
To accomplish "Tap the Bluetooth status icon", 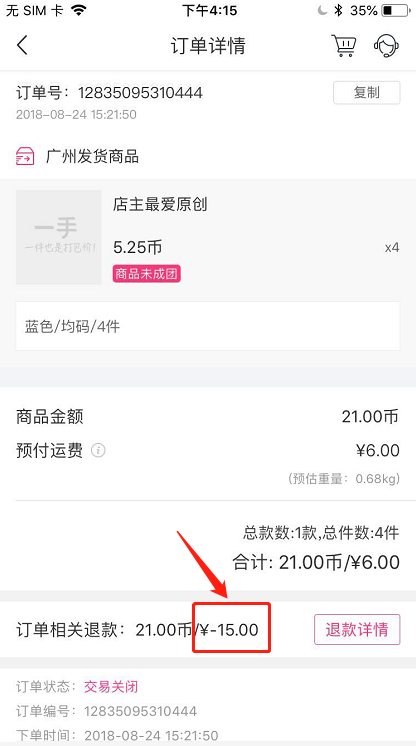I will (338, 10).
